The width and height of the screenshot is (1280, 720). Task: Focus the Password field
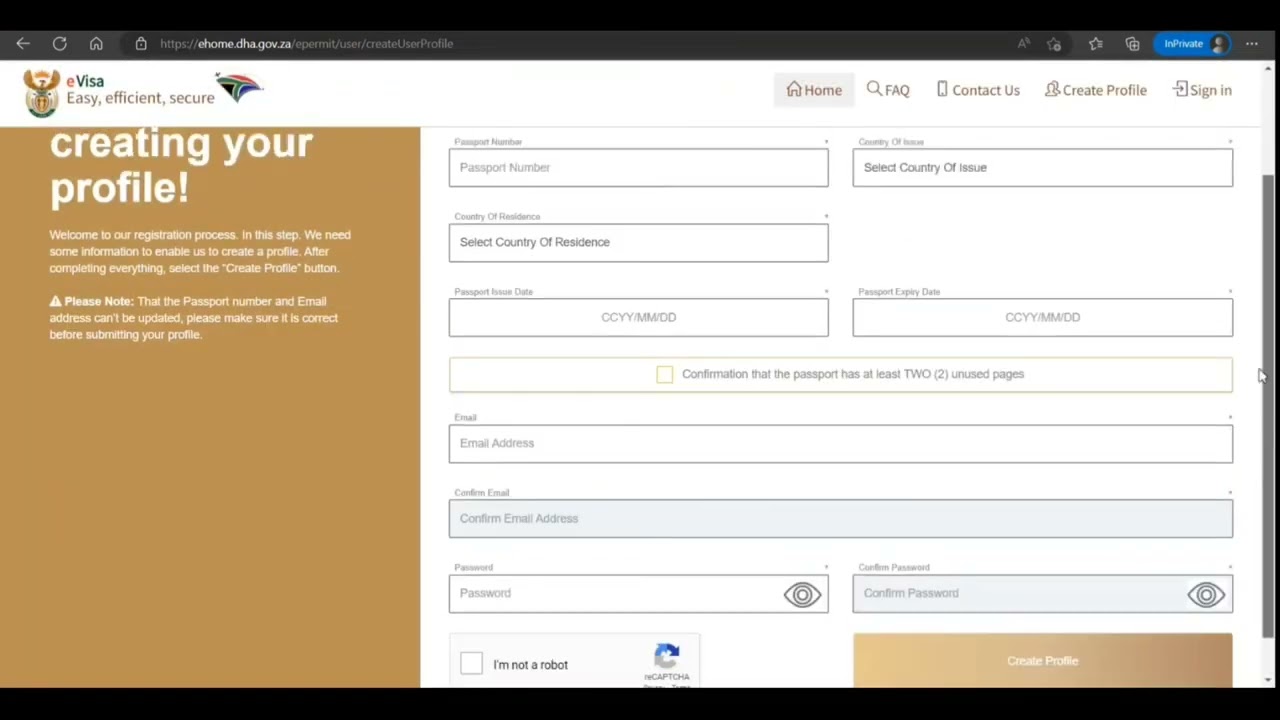639,594
